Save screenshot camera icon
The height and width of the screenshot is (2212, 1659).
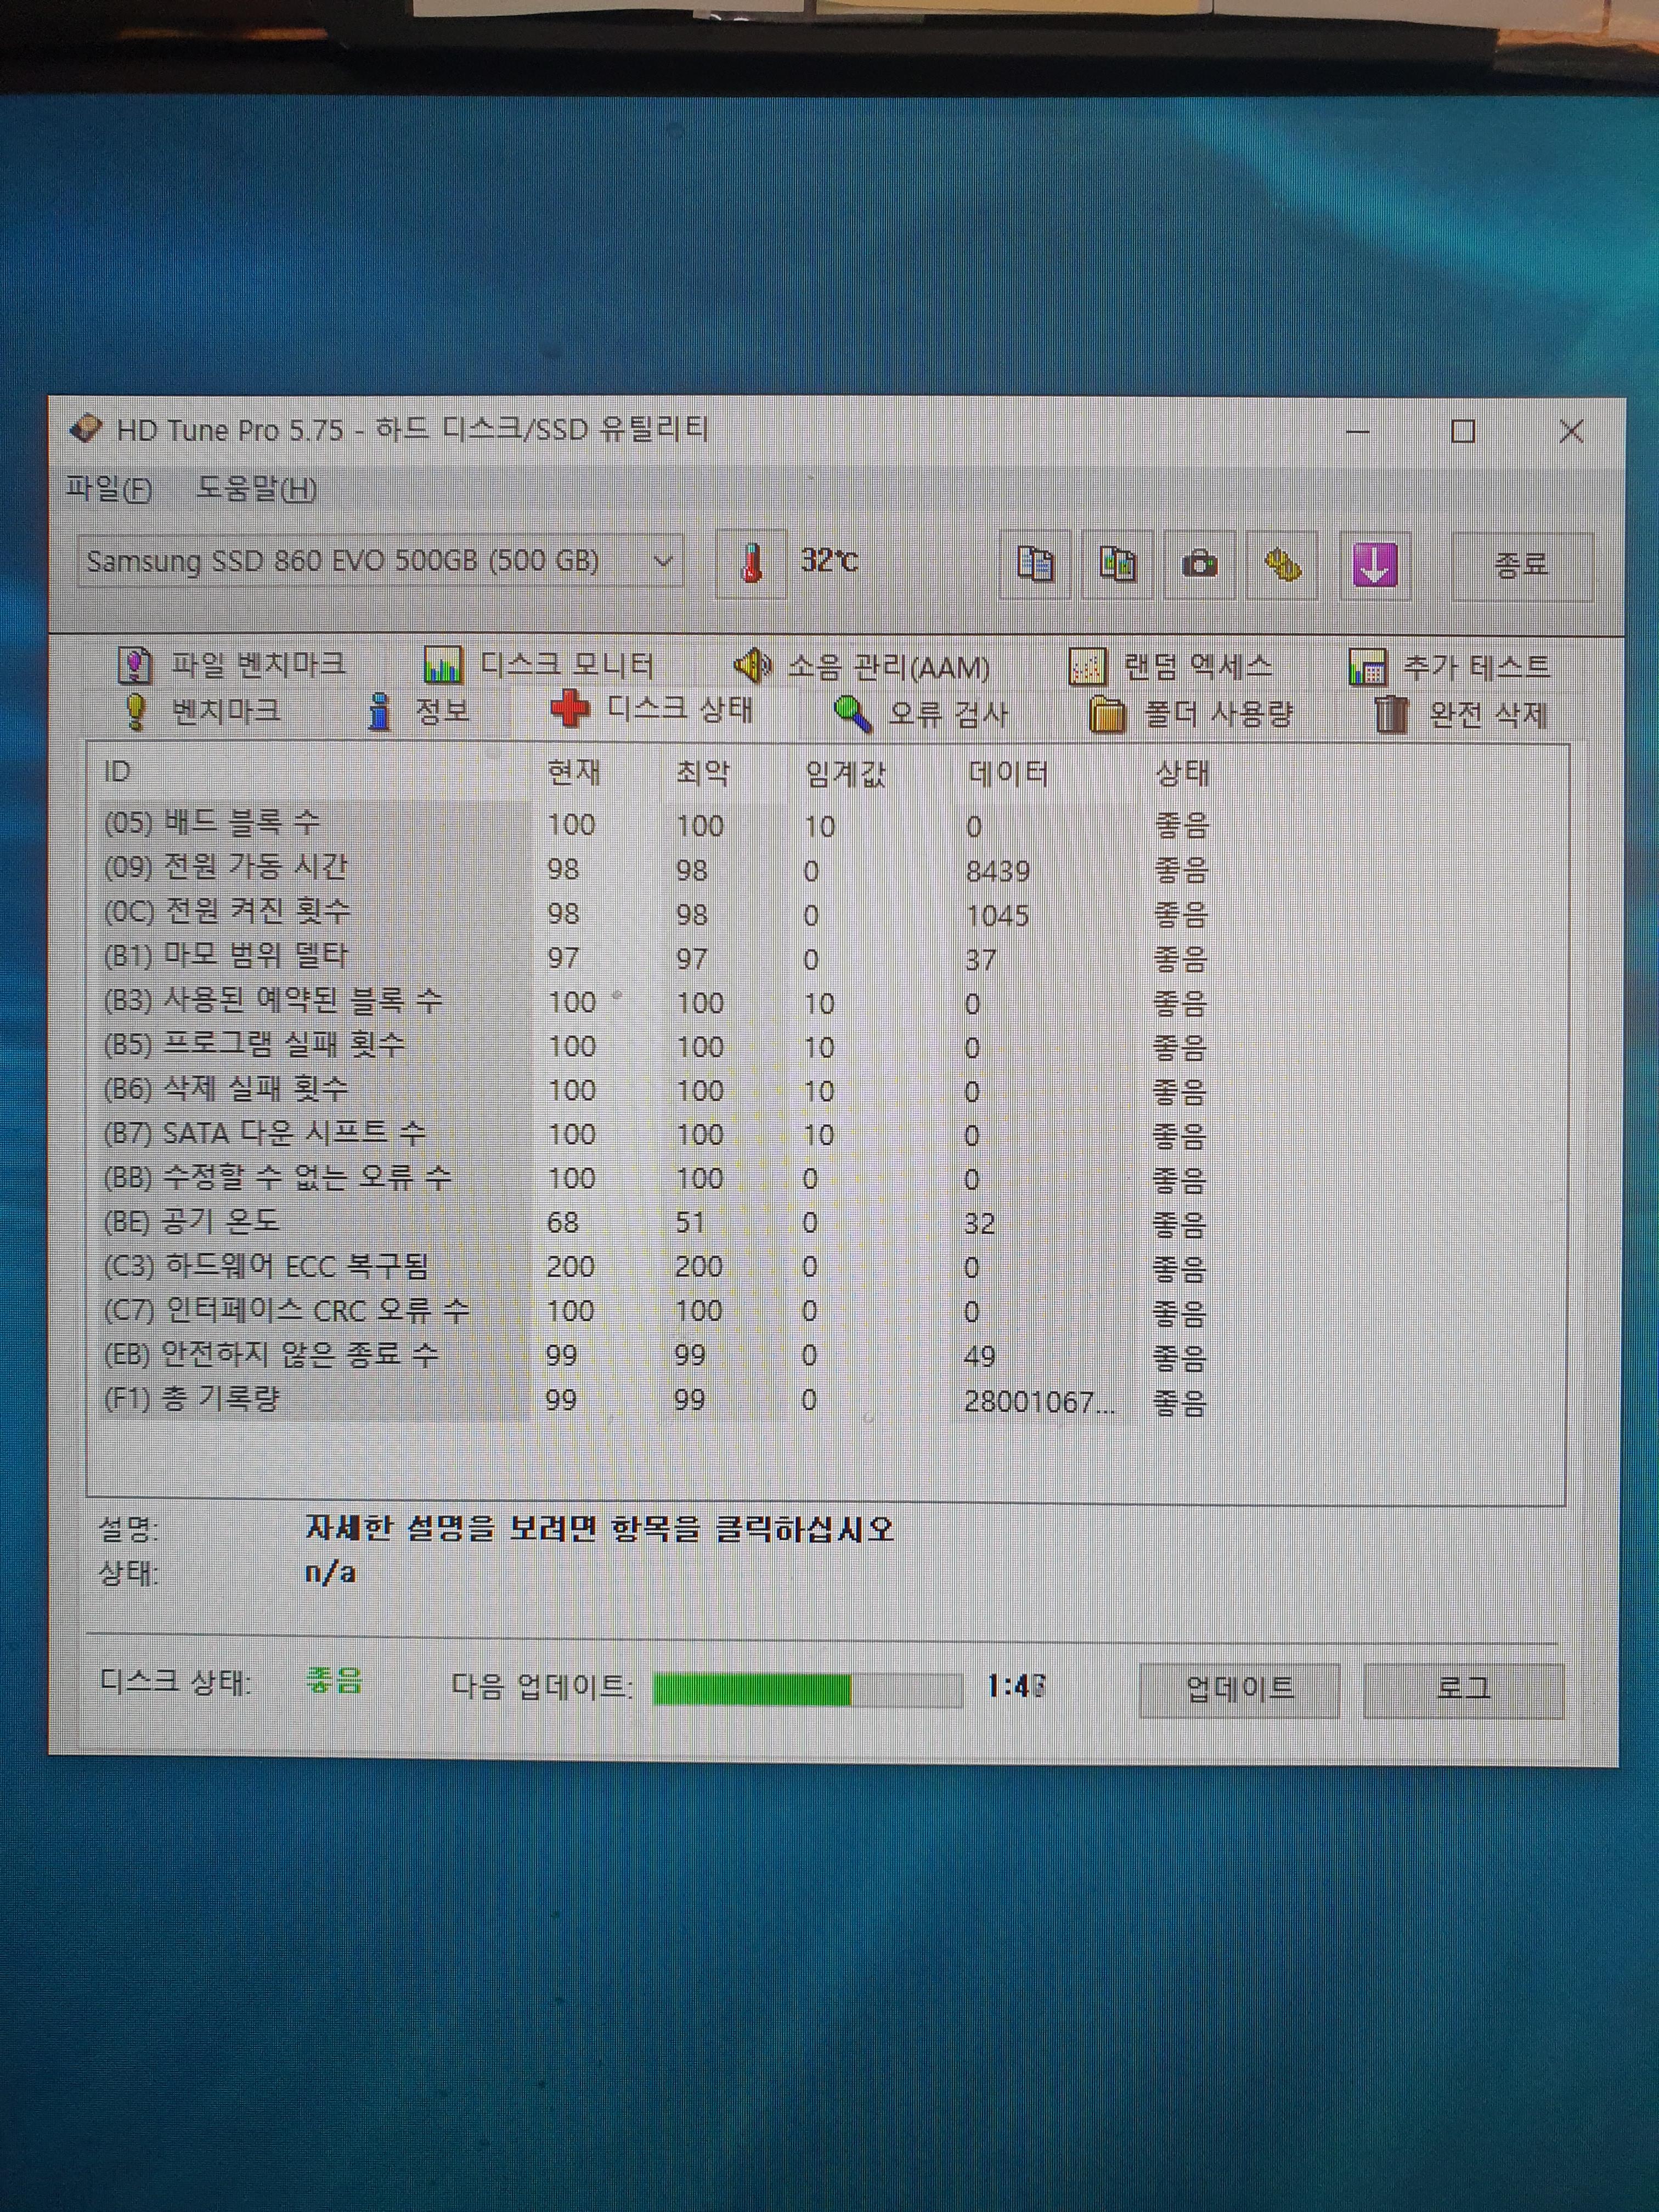click(1199, 565)
